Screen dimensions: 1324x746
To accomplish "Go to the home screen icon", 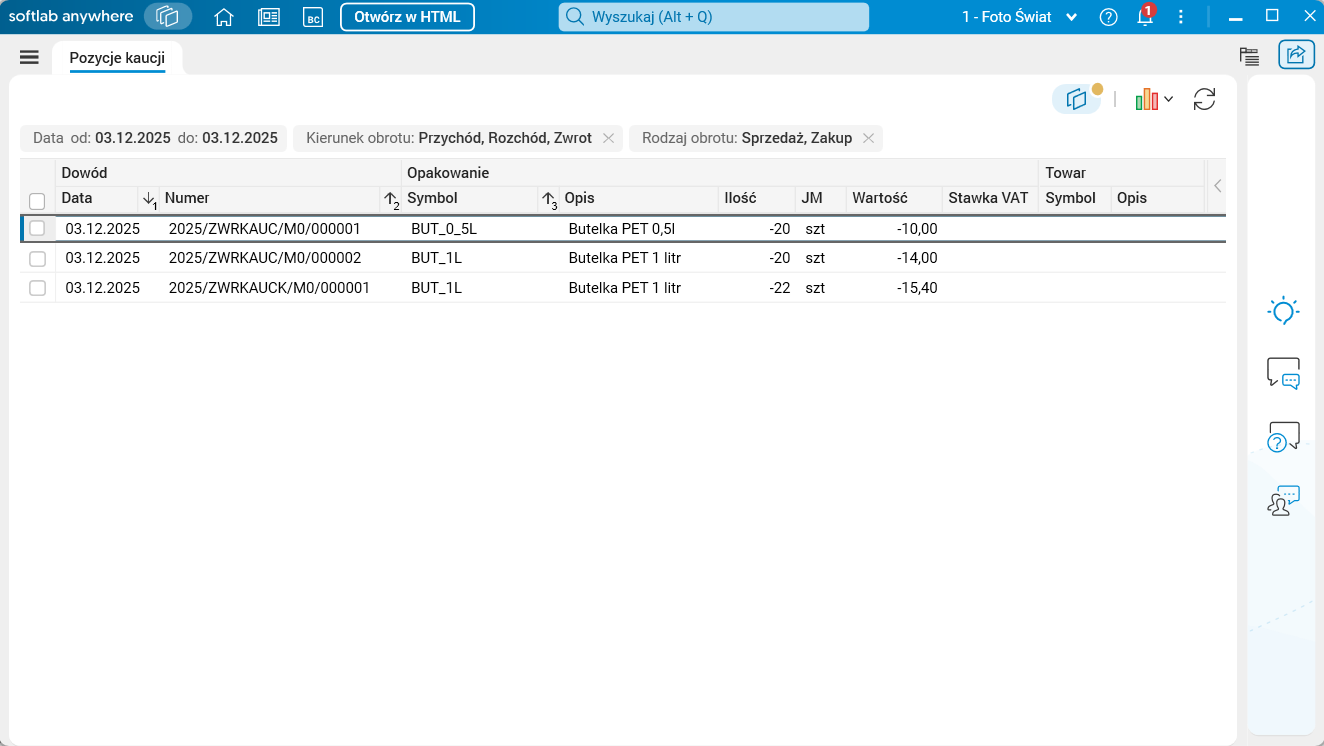I will point(224,17).
